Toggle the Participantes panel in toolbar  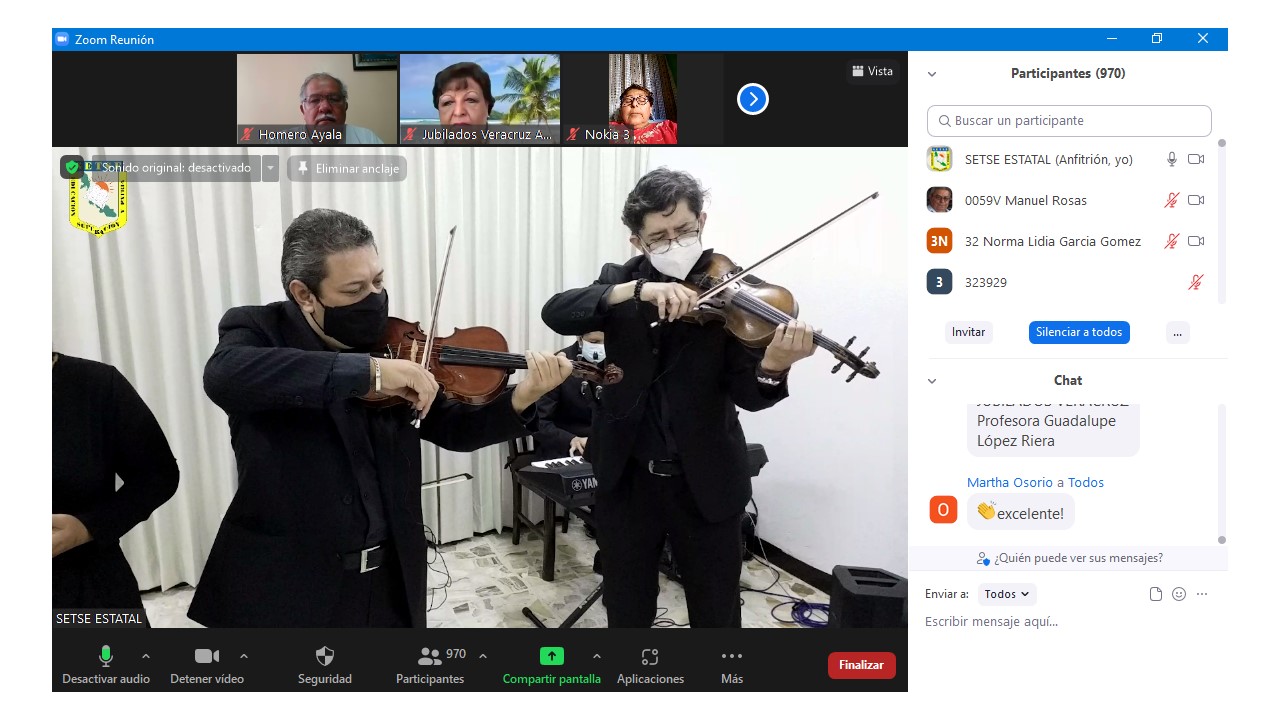click(430, 665)
